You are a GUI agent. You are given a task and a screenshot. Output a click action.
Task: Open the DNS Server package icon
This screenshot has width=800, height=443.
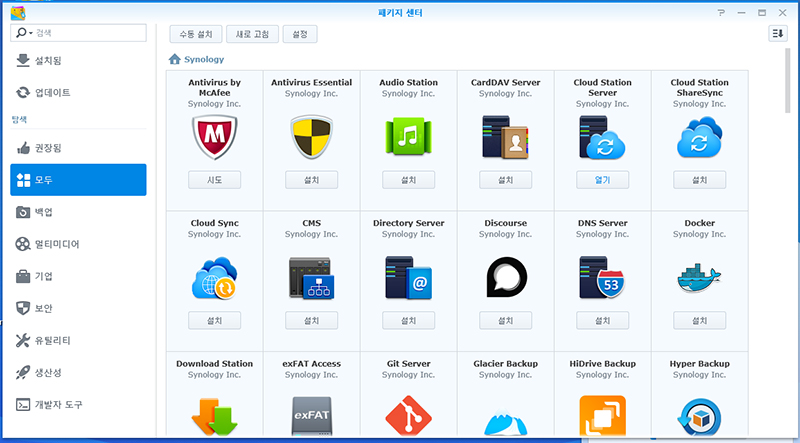(603, 278)
